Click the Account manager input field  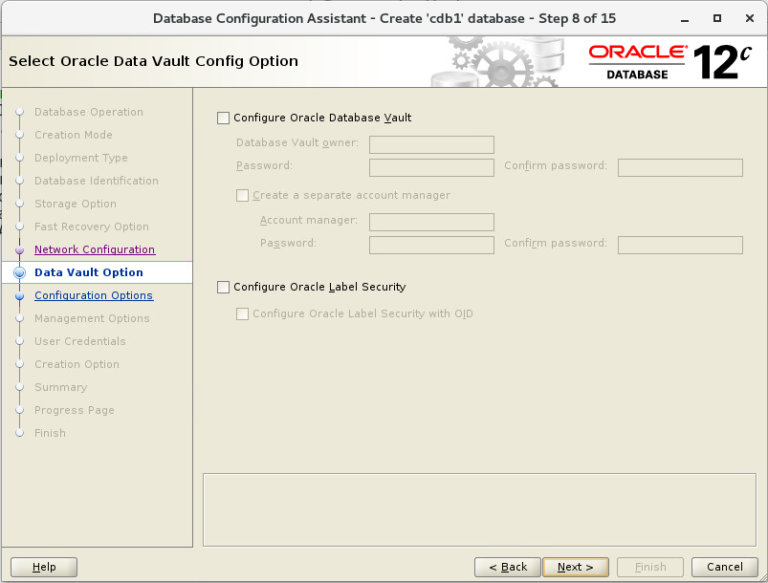[x=432, y=222]
